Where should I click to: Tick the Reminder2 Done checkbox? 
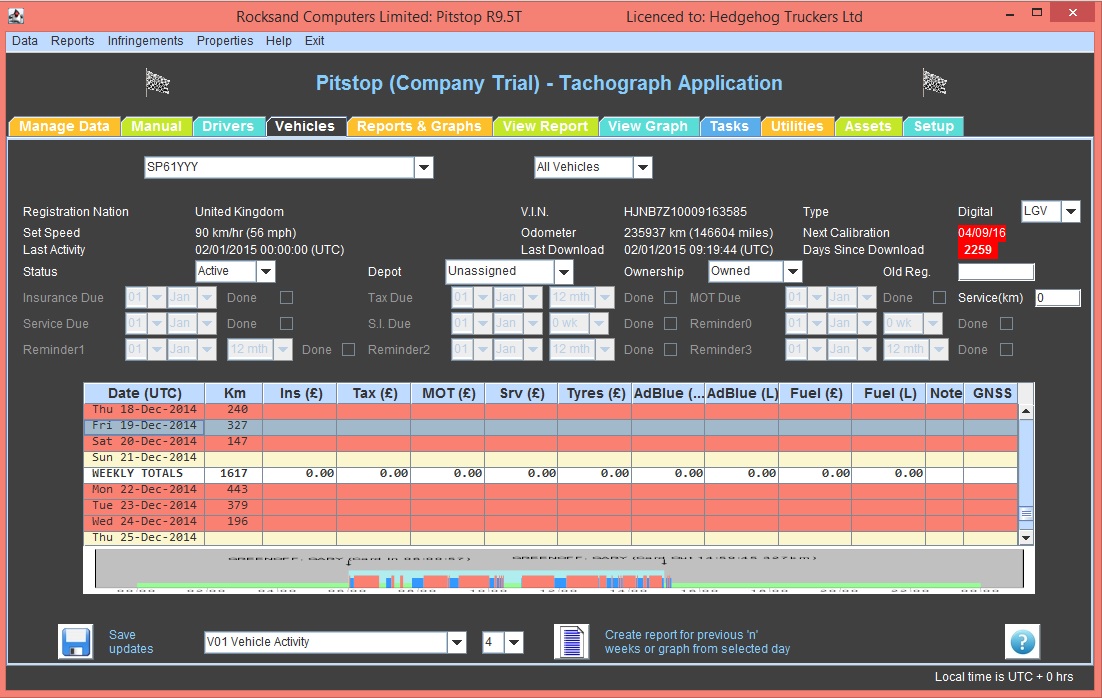tap(670, 349)
